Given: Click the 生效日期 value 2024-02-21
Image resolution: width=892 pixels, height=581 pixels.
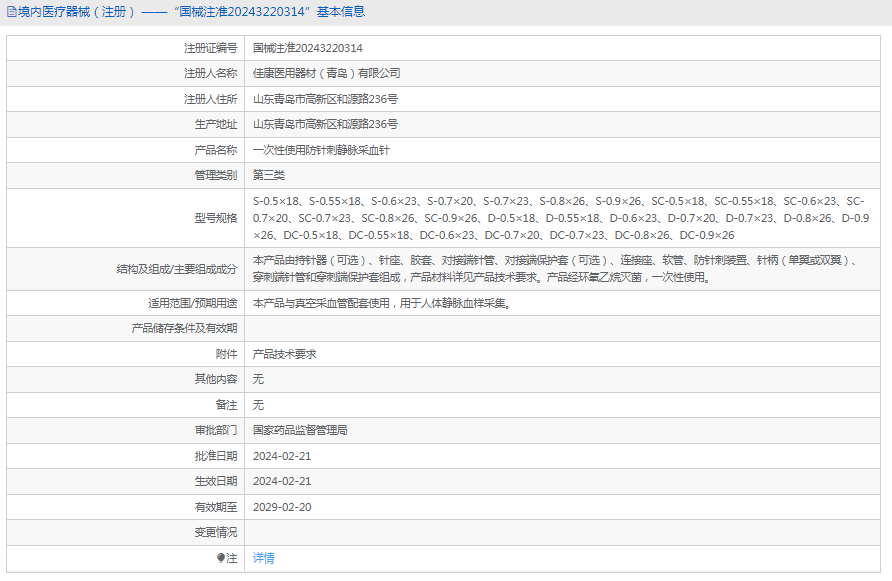Looking at the screenshot, I should coord(282,481).
